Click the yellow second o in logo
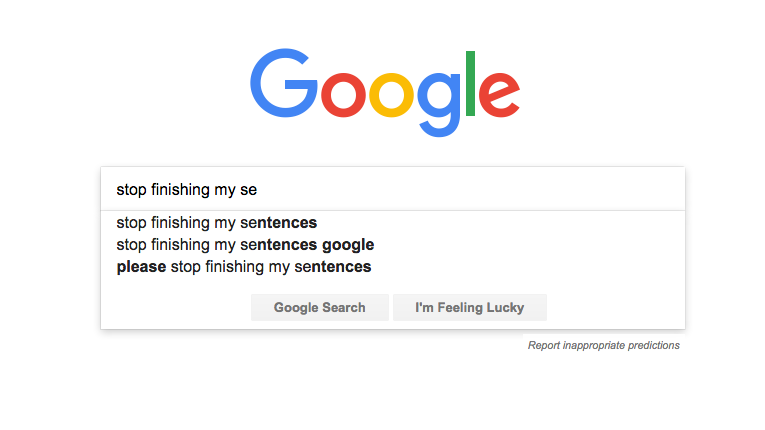This screenshot has width=765, height=430. [392, 95]
